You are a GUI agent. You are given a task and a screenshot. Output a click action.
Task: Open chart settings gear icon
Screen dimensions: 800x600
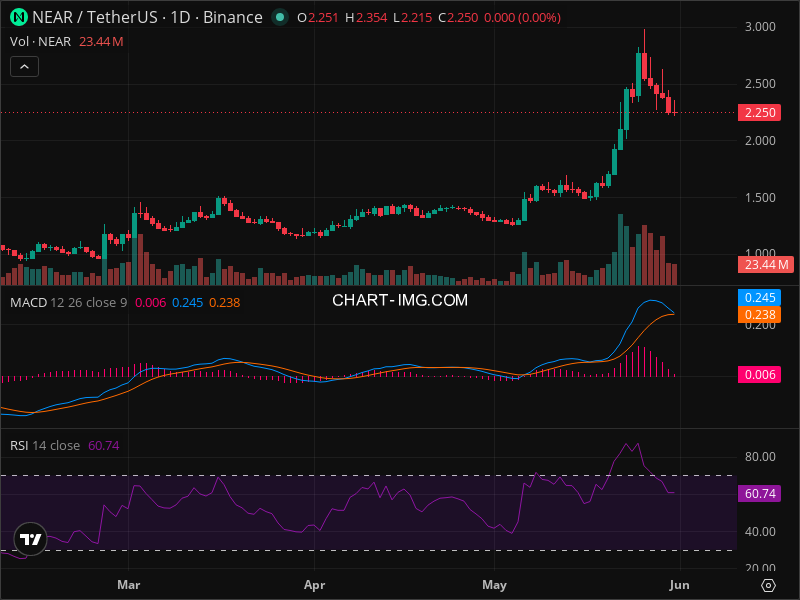point(768,585)
